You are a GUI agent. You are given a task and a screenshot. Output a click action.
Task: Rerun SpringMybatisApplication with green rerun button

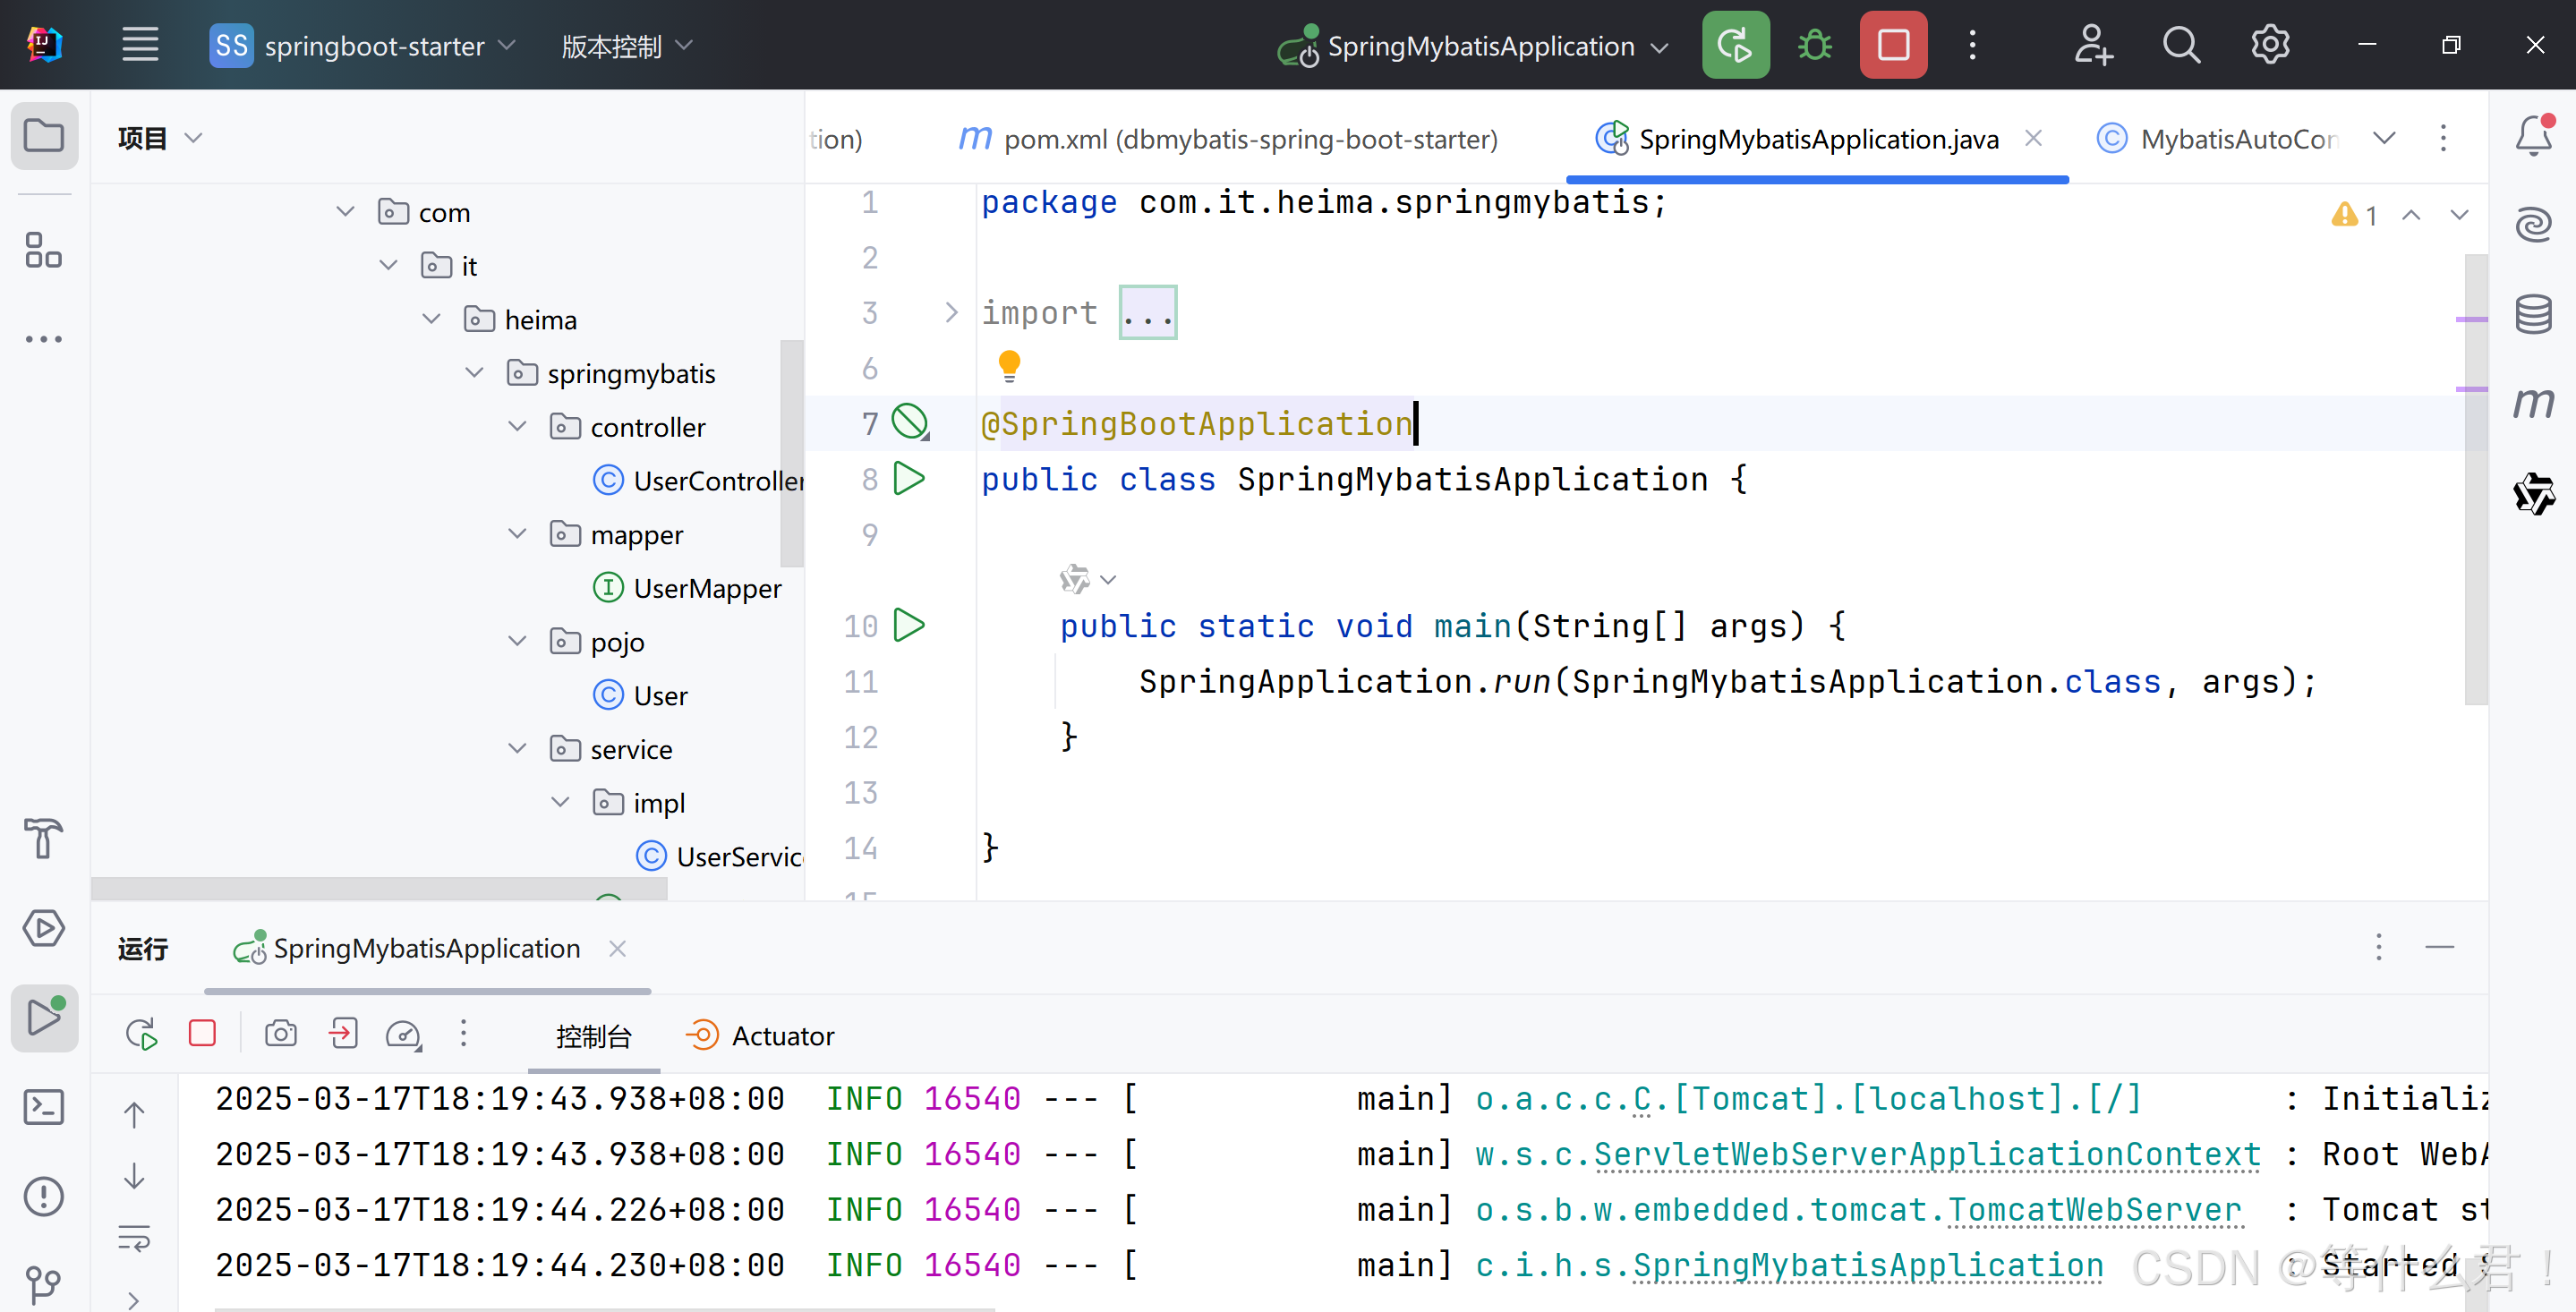click(x=1735, y=45)
